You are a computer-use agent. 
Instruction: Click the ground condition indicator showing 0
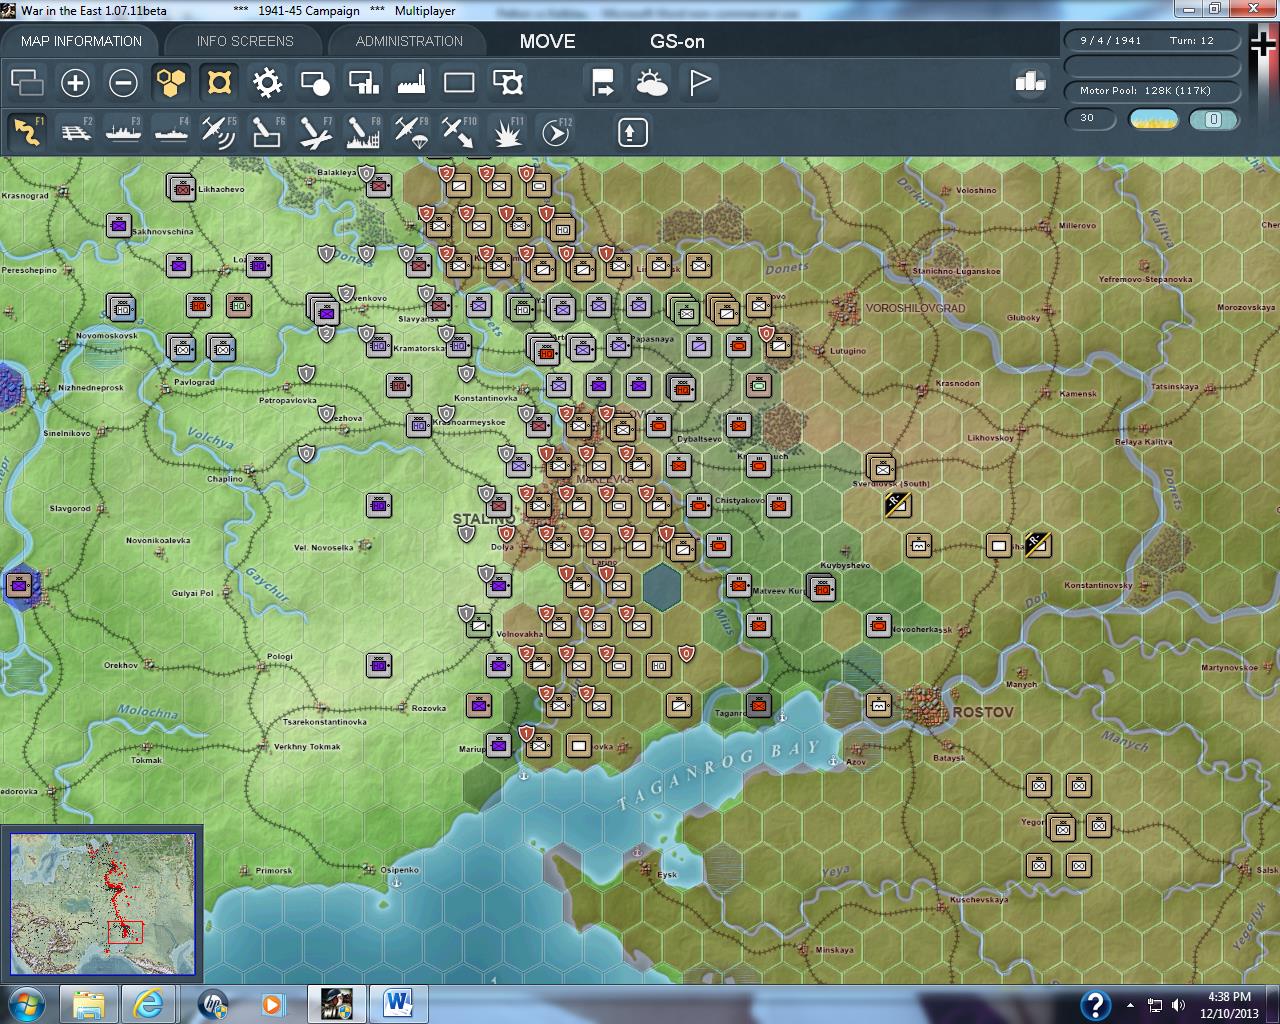(x=1213, y=120)
